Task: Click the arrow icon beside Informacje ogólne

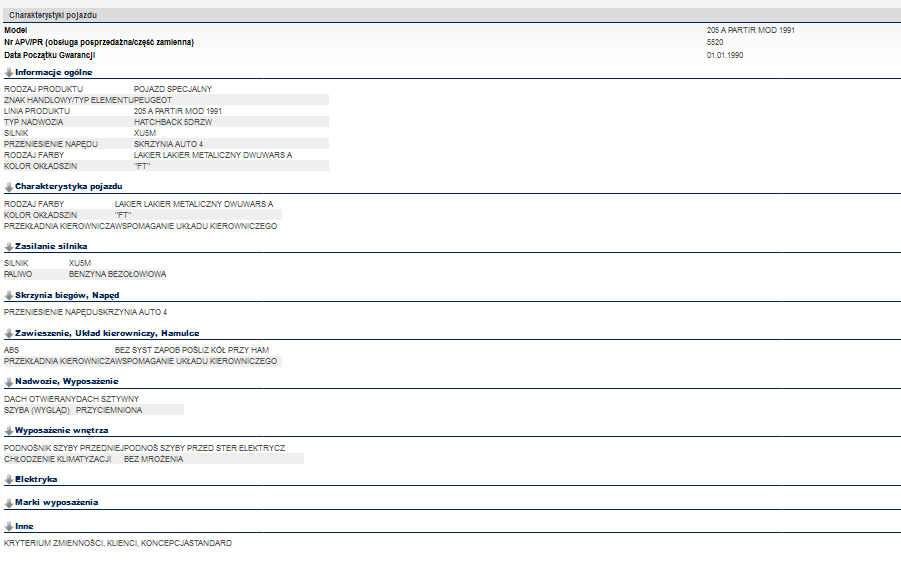Action: pyautogui.click(x=9, y=72)
